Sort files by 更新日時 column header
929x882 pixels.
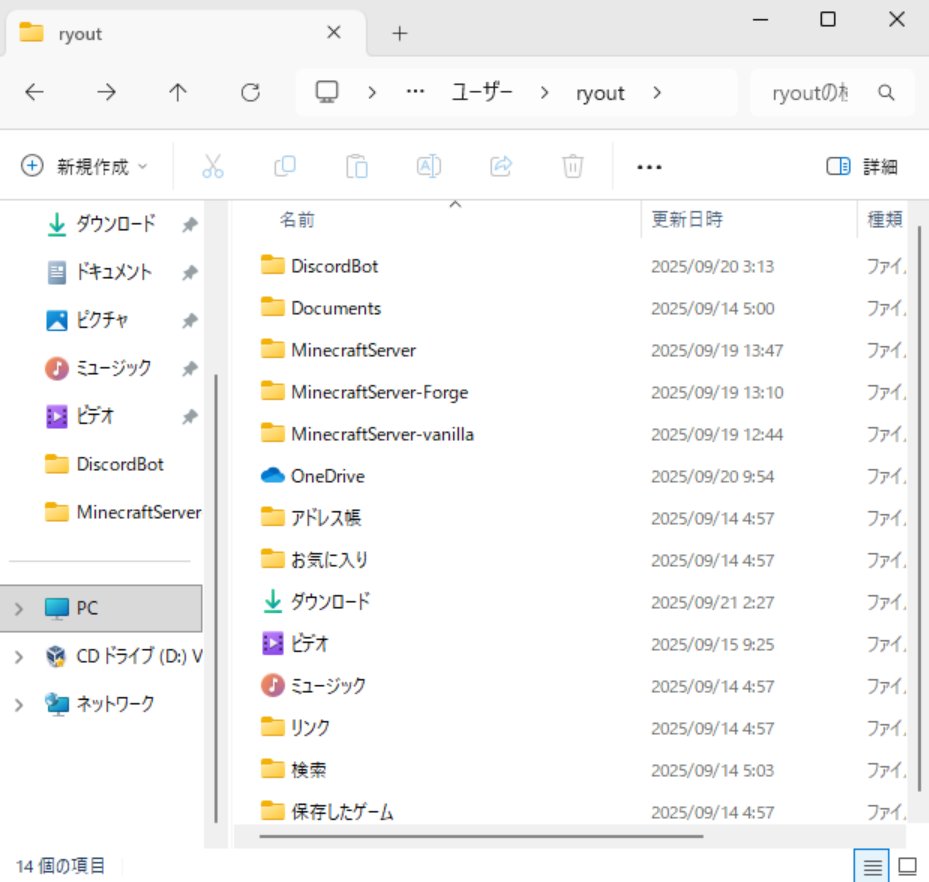coord(687,219)
